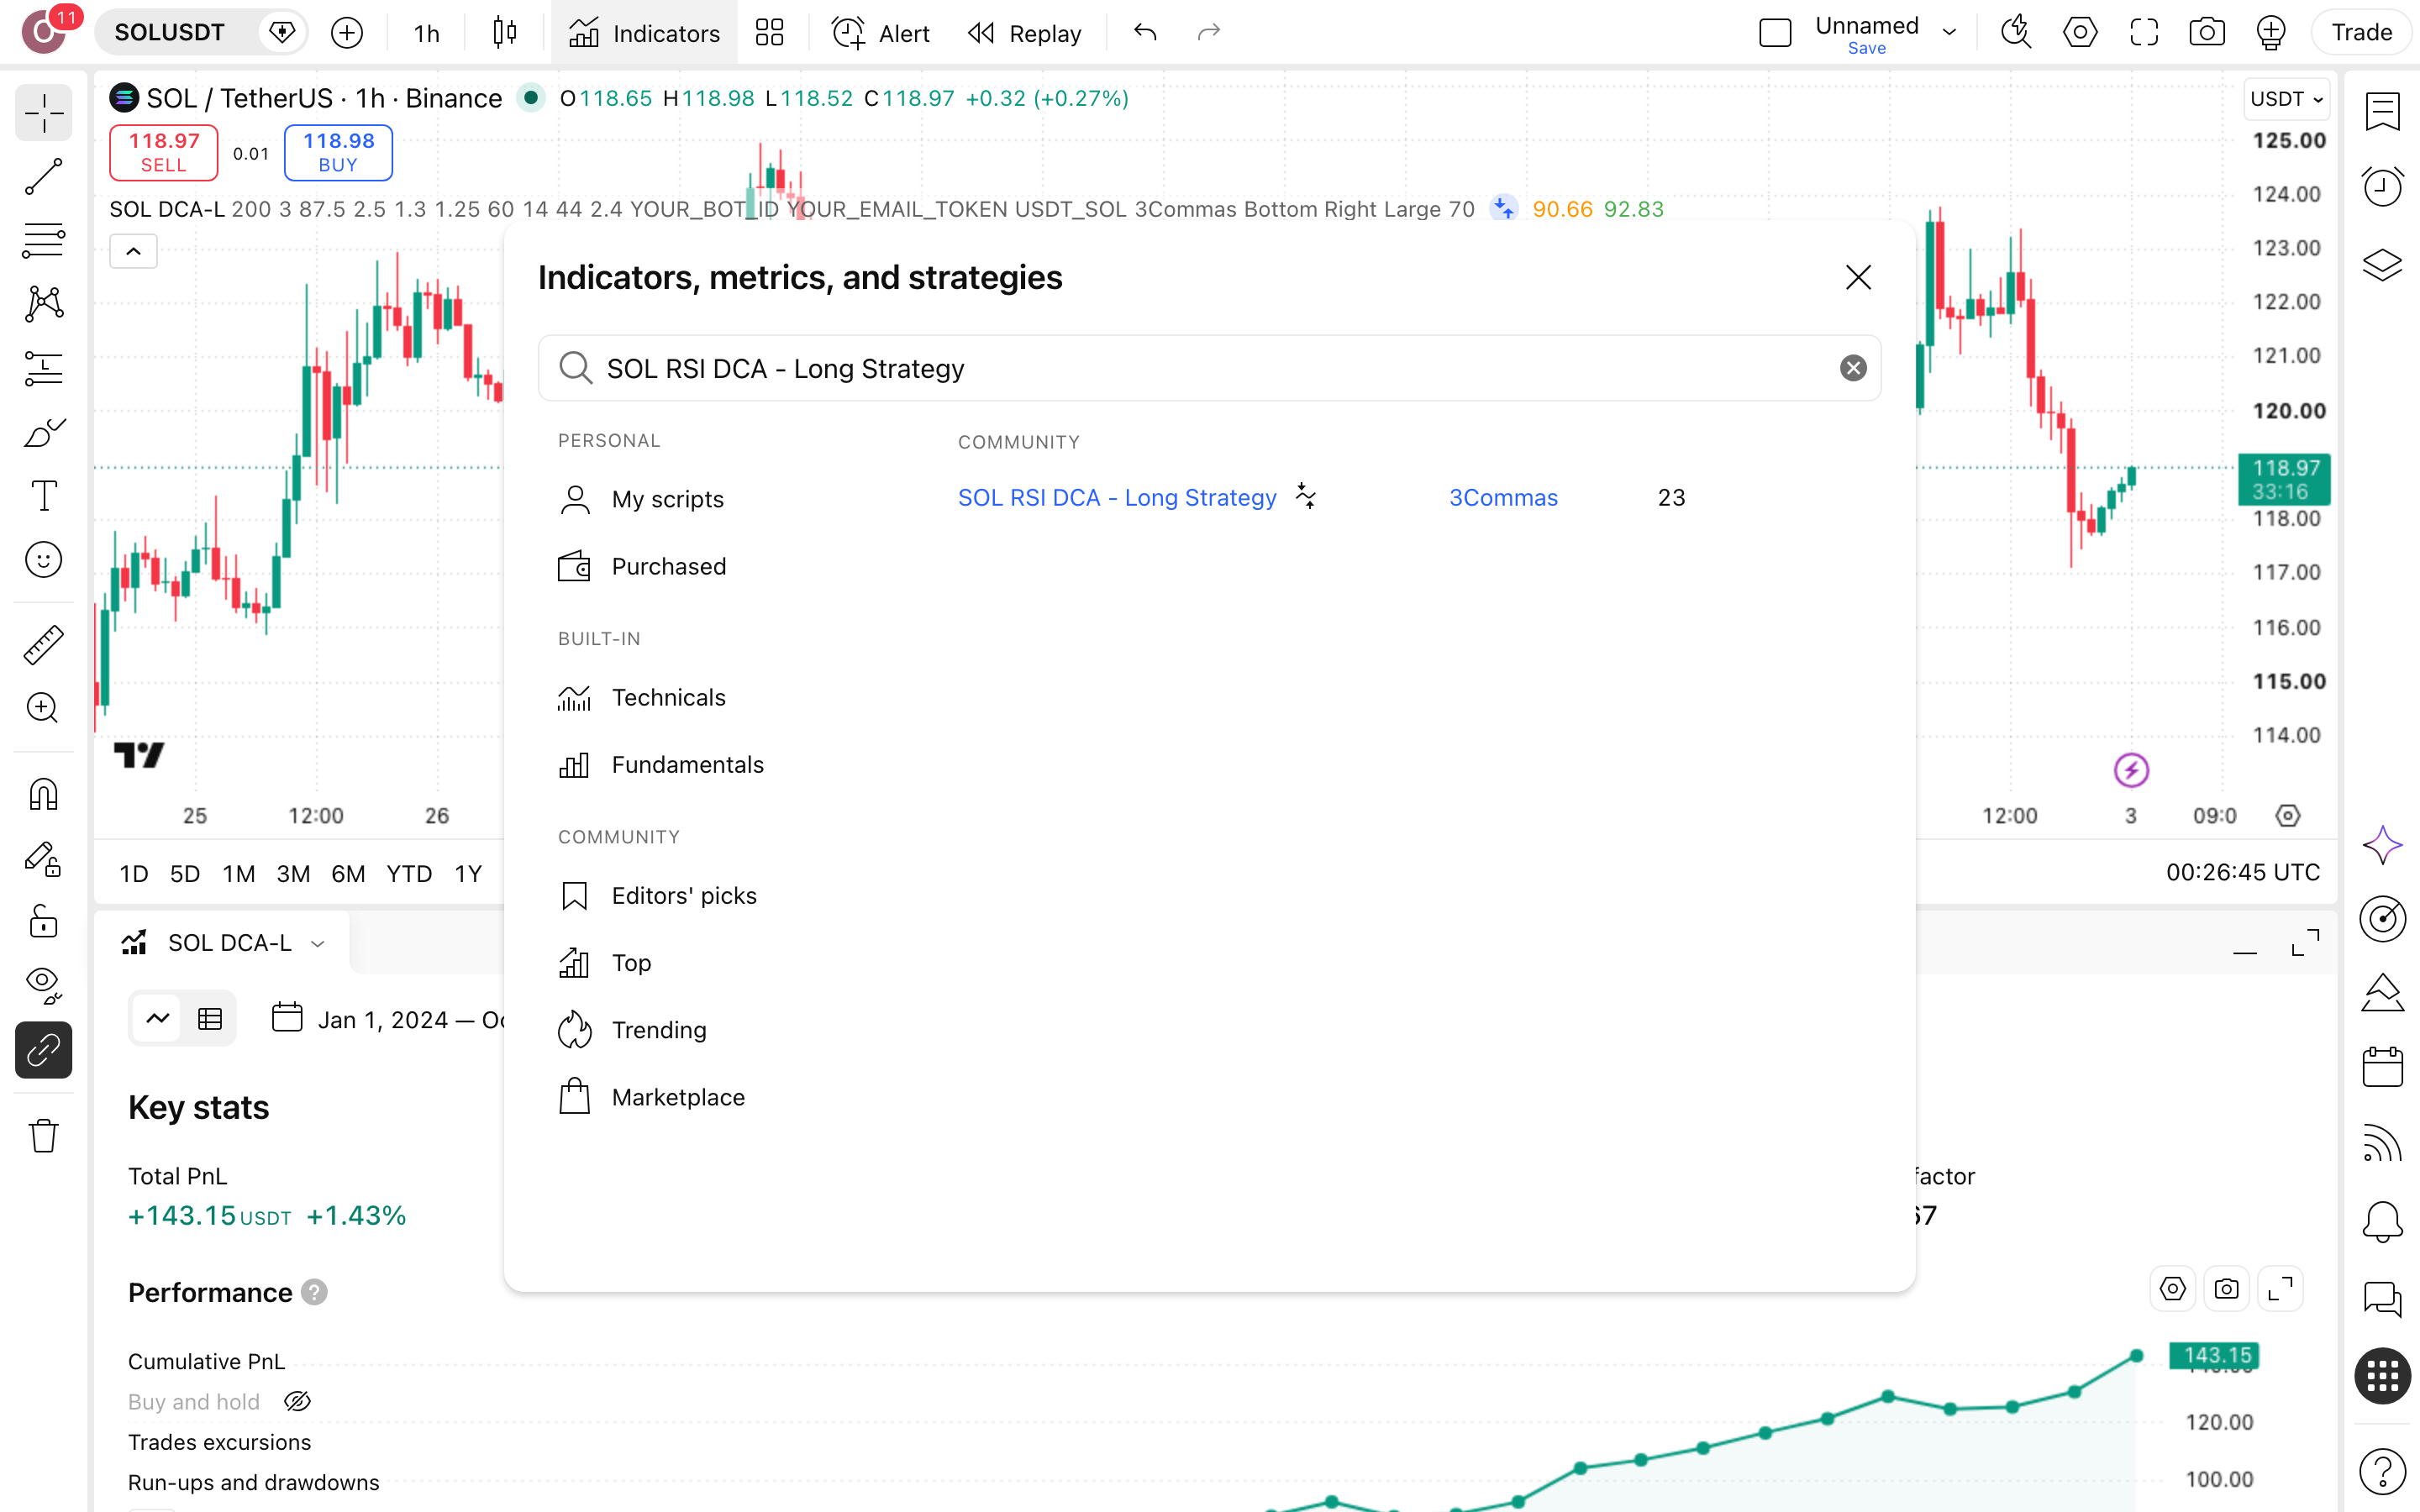Image resolution: width=2420 pixels, height=1512 pixels.
Task: Open the layout setup grid icon
Action: point(769,33)
